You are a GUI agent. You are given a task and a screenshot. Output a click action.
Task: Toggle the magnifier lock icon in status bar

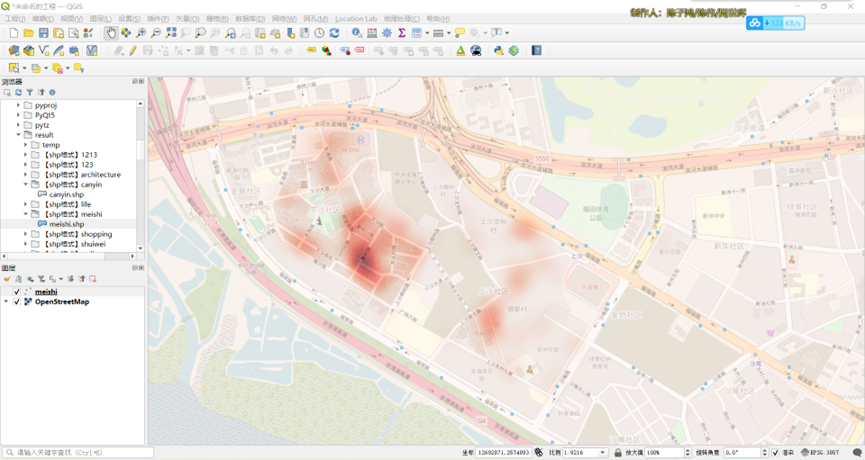click(x=618, y=452)
